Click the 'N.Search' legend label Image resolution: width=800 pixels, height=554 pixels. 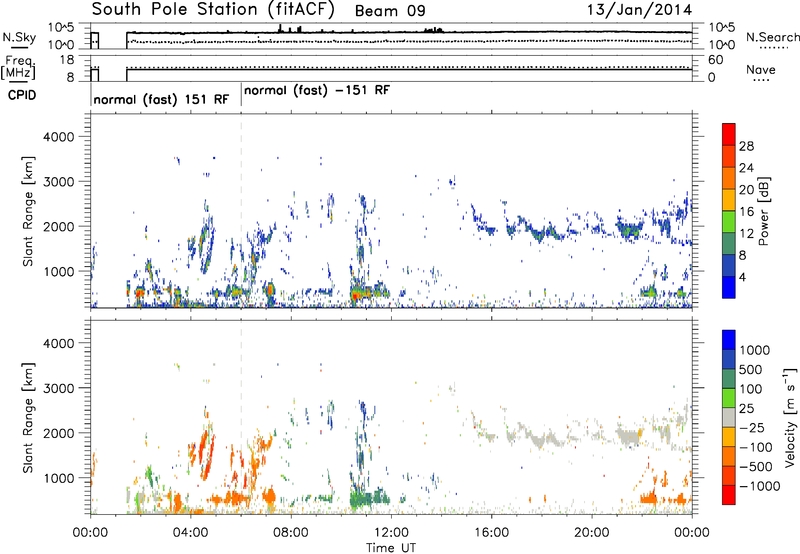tap(772, 37)
